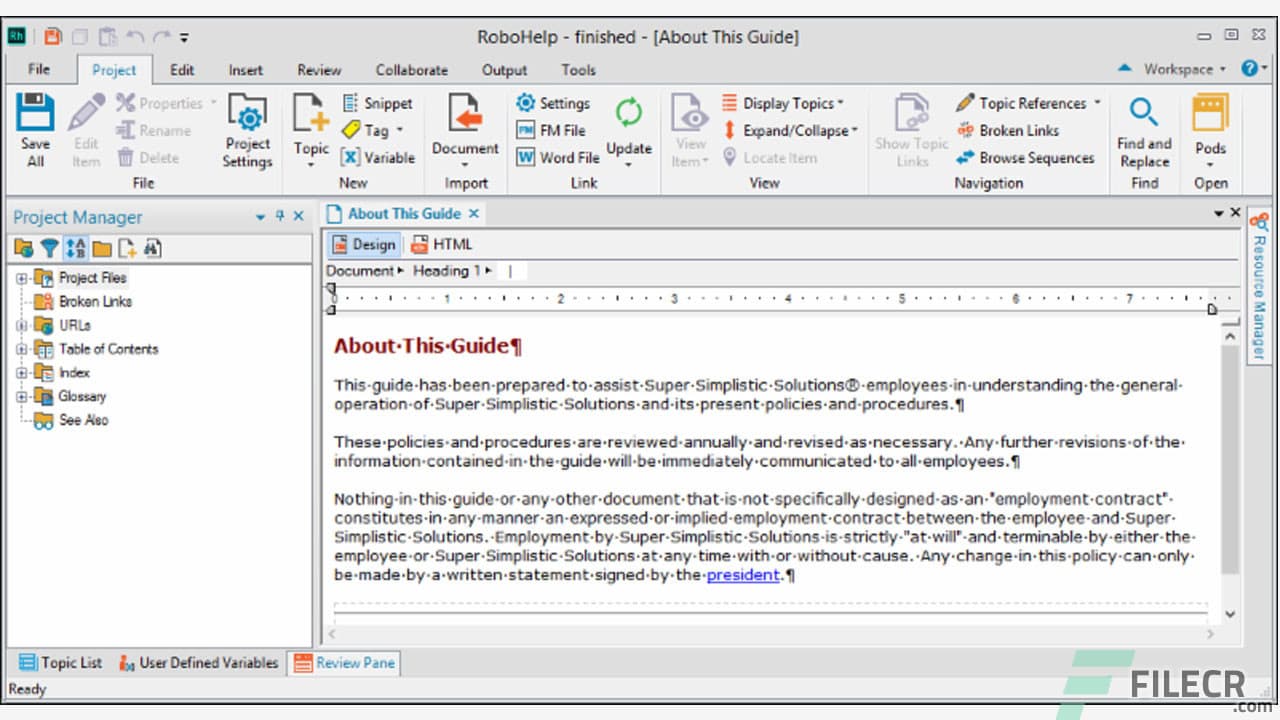Screen dimensions: 1280x720
Task: Click the president hyperlink in document
Action: [743, 575]
